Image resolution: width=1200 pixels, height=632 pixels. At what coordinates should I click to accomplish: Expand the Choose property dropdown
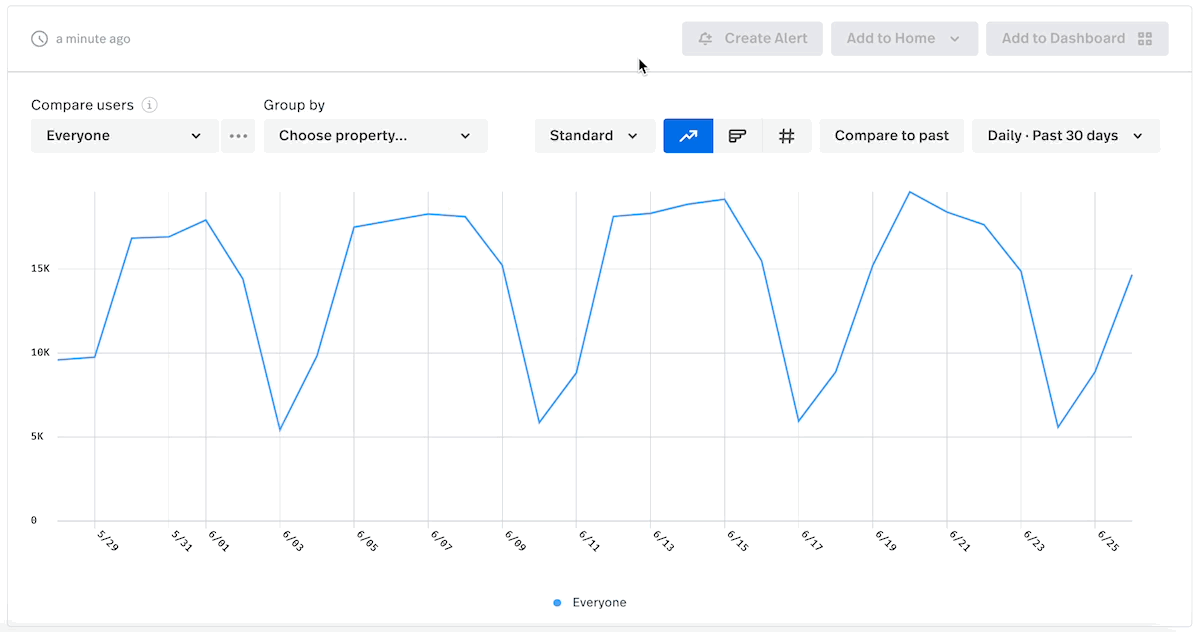pyautogui.click(x=376, y=136)
